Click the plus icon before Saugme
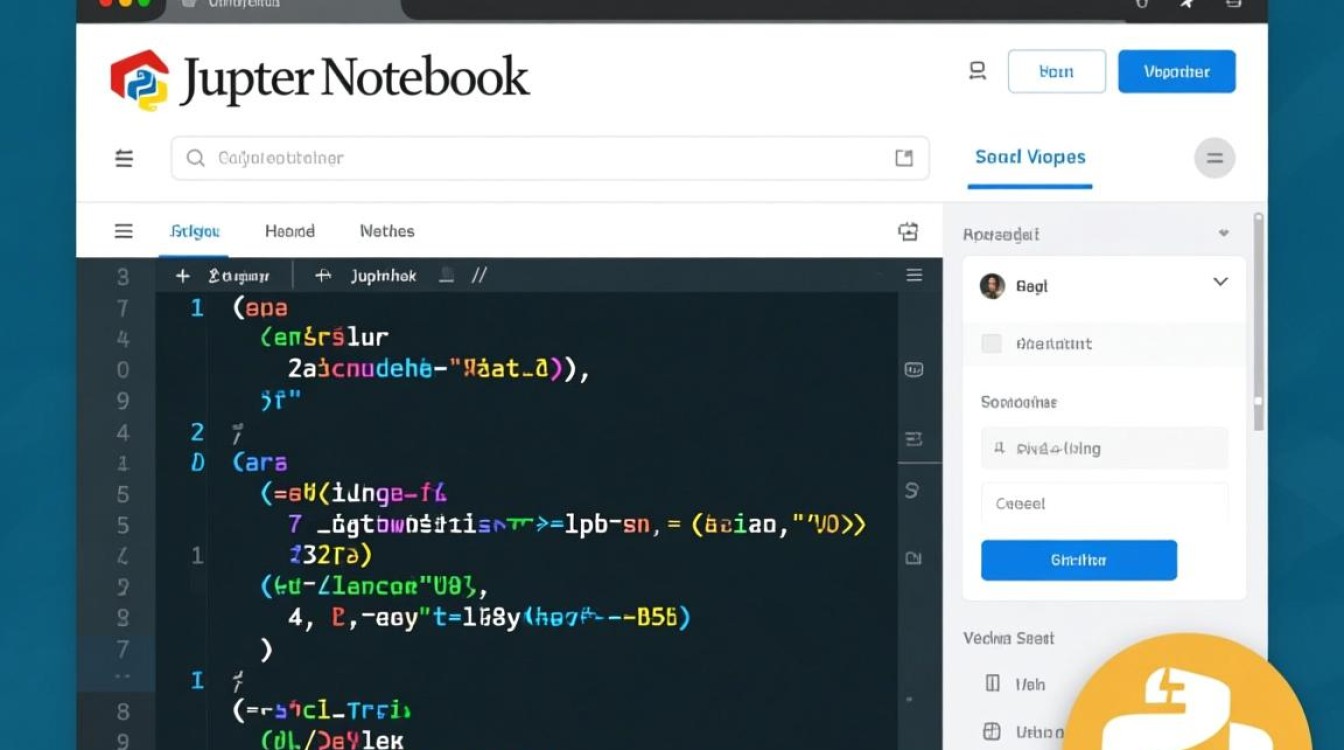The image size is (1344, 750). pyautogui.click(x=182, y=276)
